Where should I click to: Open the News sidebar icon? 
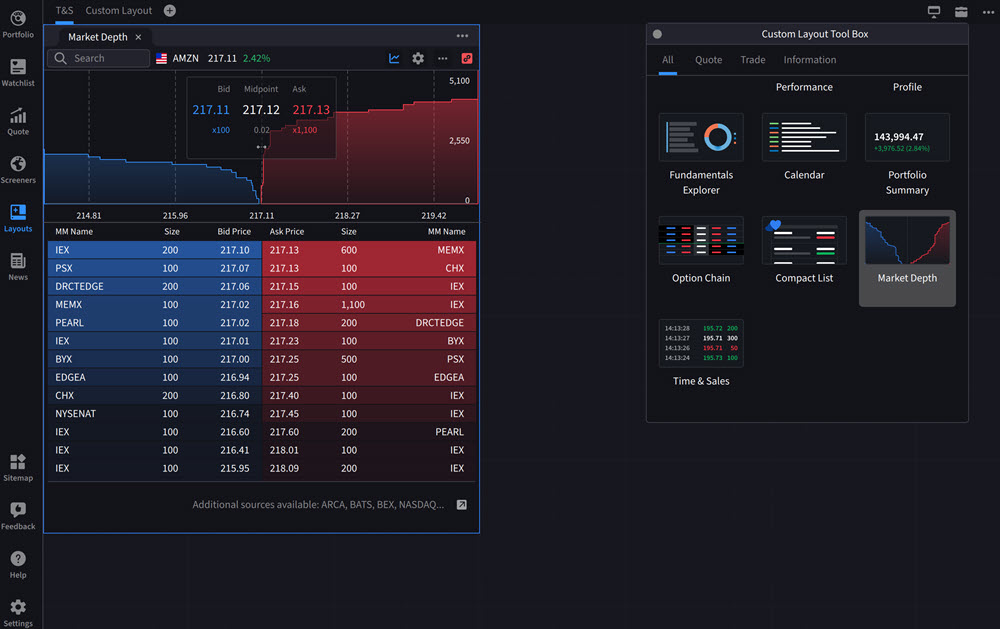pyautogui.click(x=18, y=266)
